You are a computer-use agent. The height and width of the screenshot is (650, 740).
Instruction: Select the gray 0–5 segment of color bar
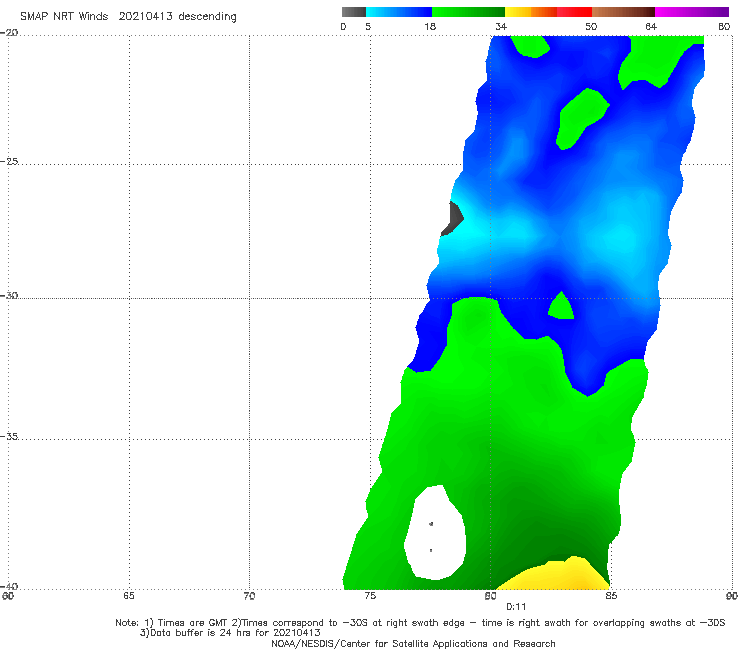354,12
